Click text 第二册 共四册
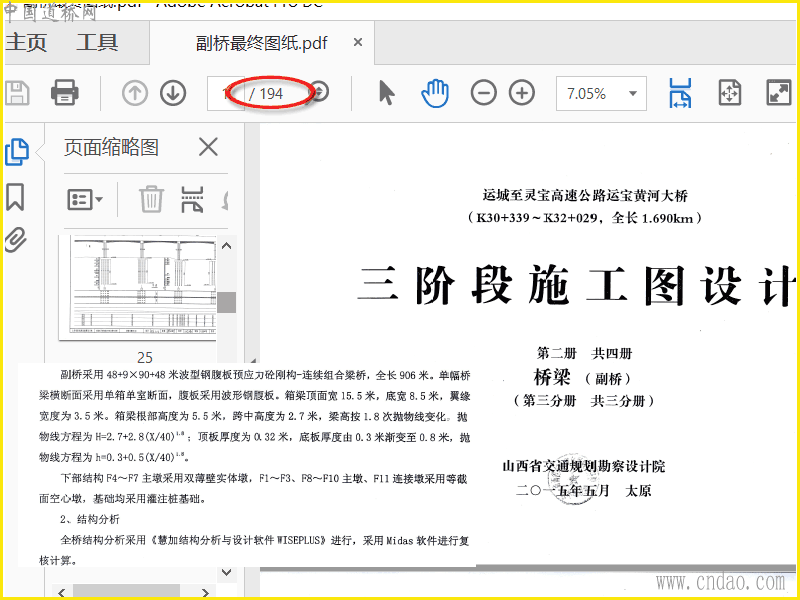Image resolution: width=800 pixels, height=600 pixels. point(584,353)
